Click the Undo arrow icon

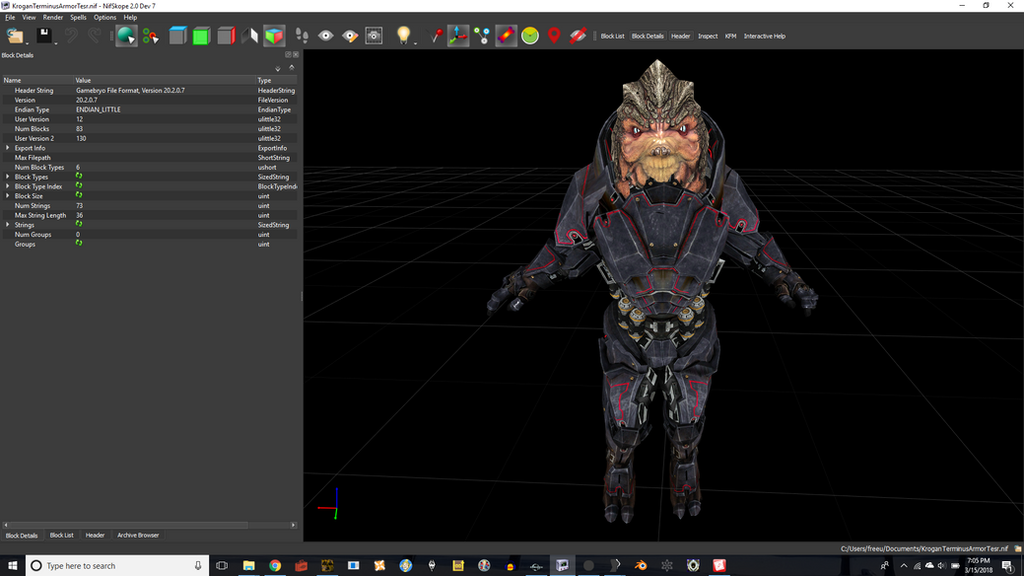[x=71, y=35]
